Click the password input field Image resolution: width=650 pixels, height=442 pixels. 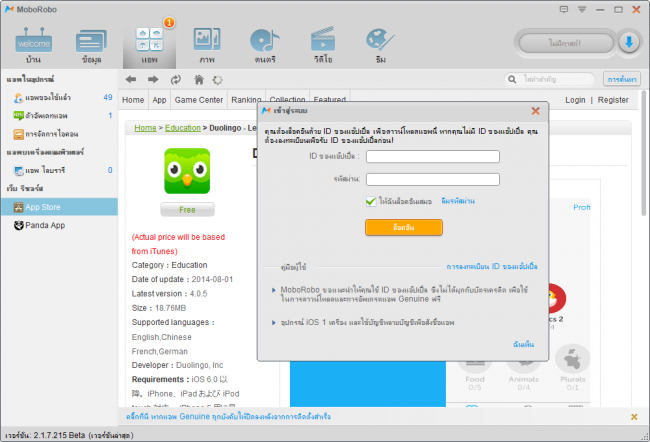pyautogui.click(x=433, y=180)
